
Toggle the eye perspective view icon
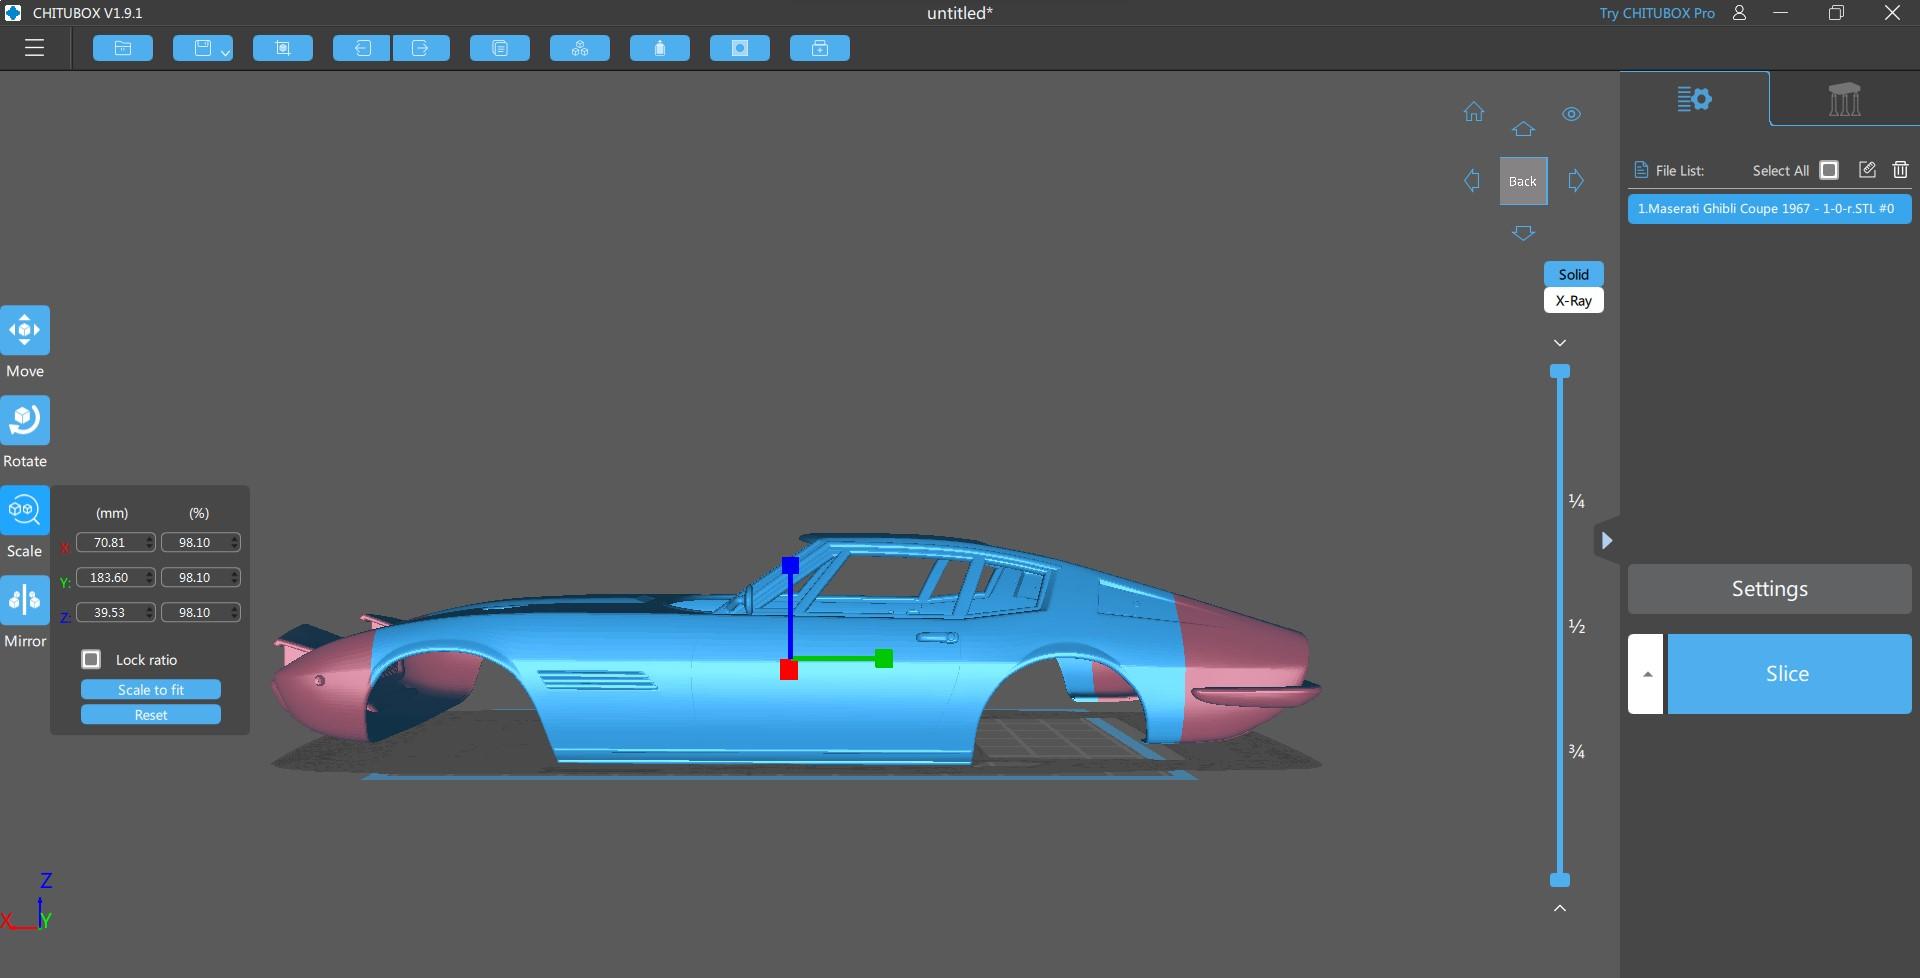pos(1572,114)
